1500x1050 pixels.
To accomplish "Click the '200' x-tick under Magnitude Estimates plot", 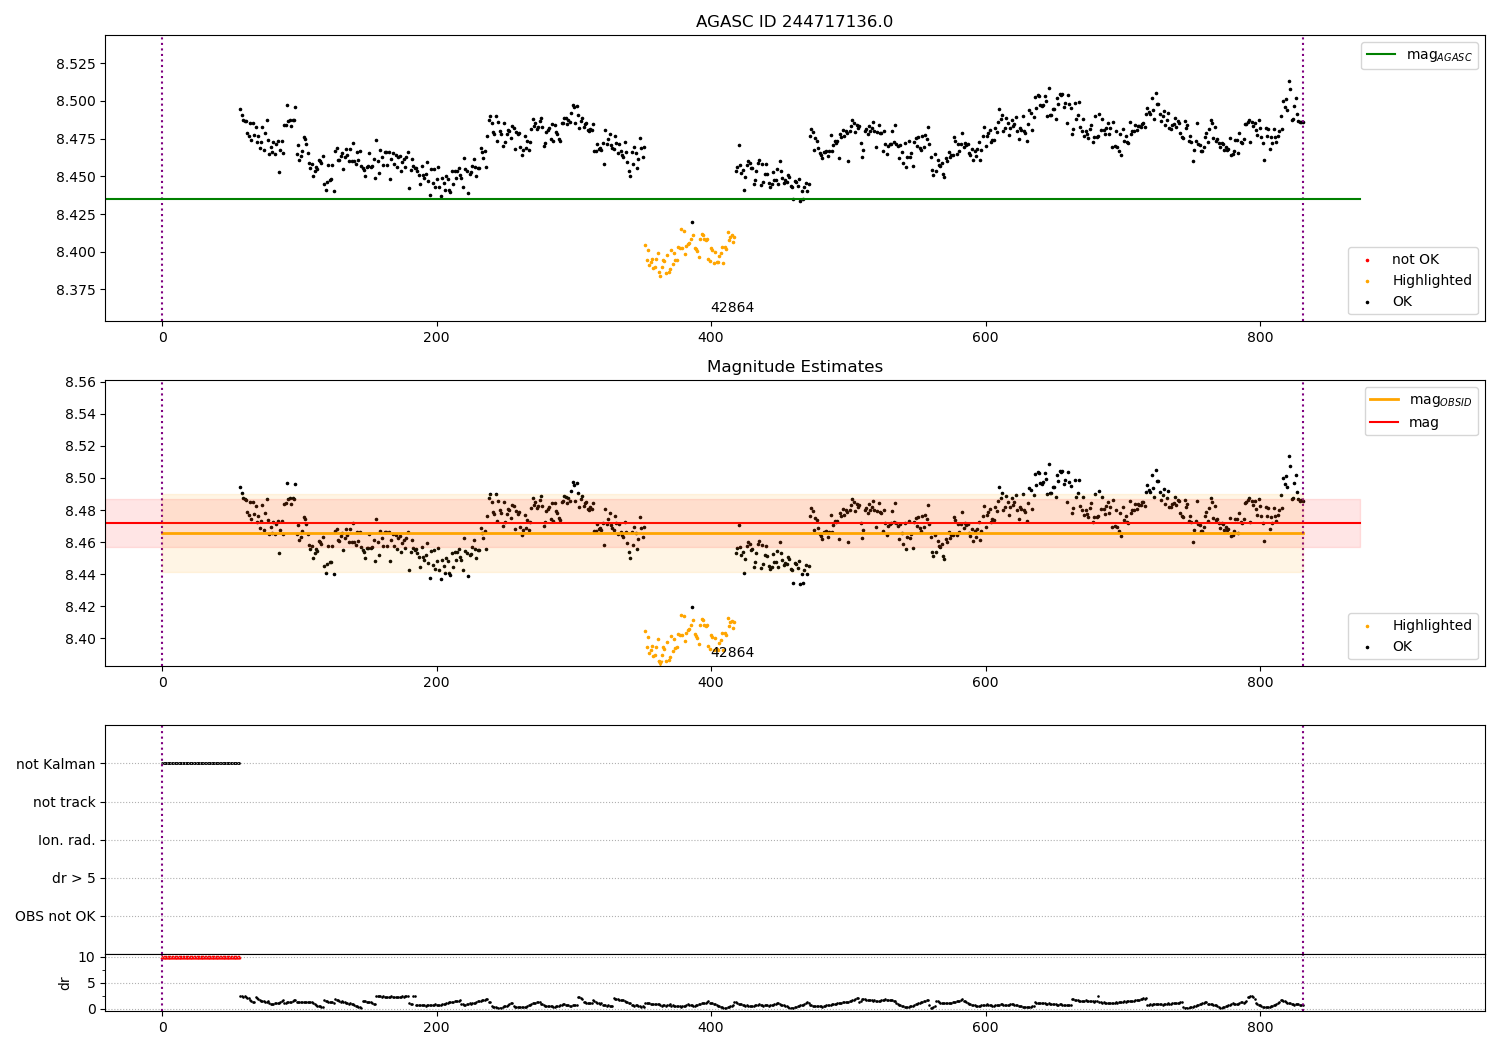I will point(437,683).
